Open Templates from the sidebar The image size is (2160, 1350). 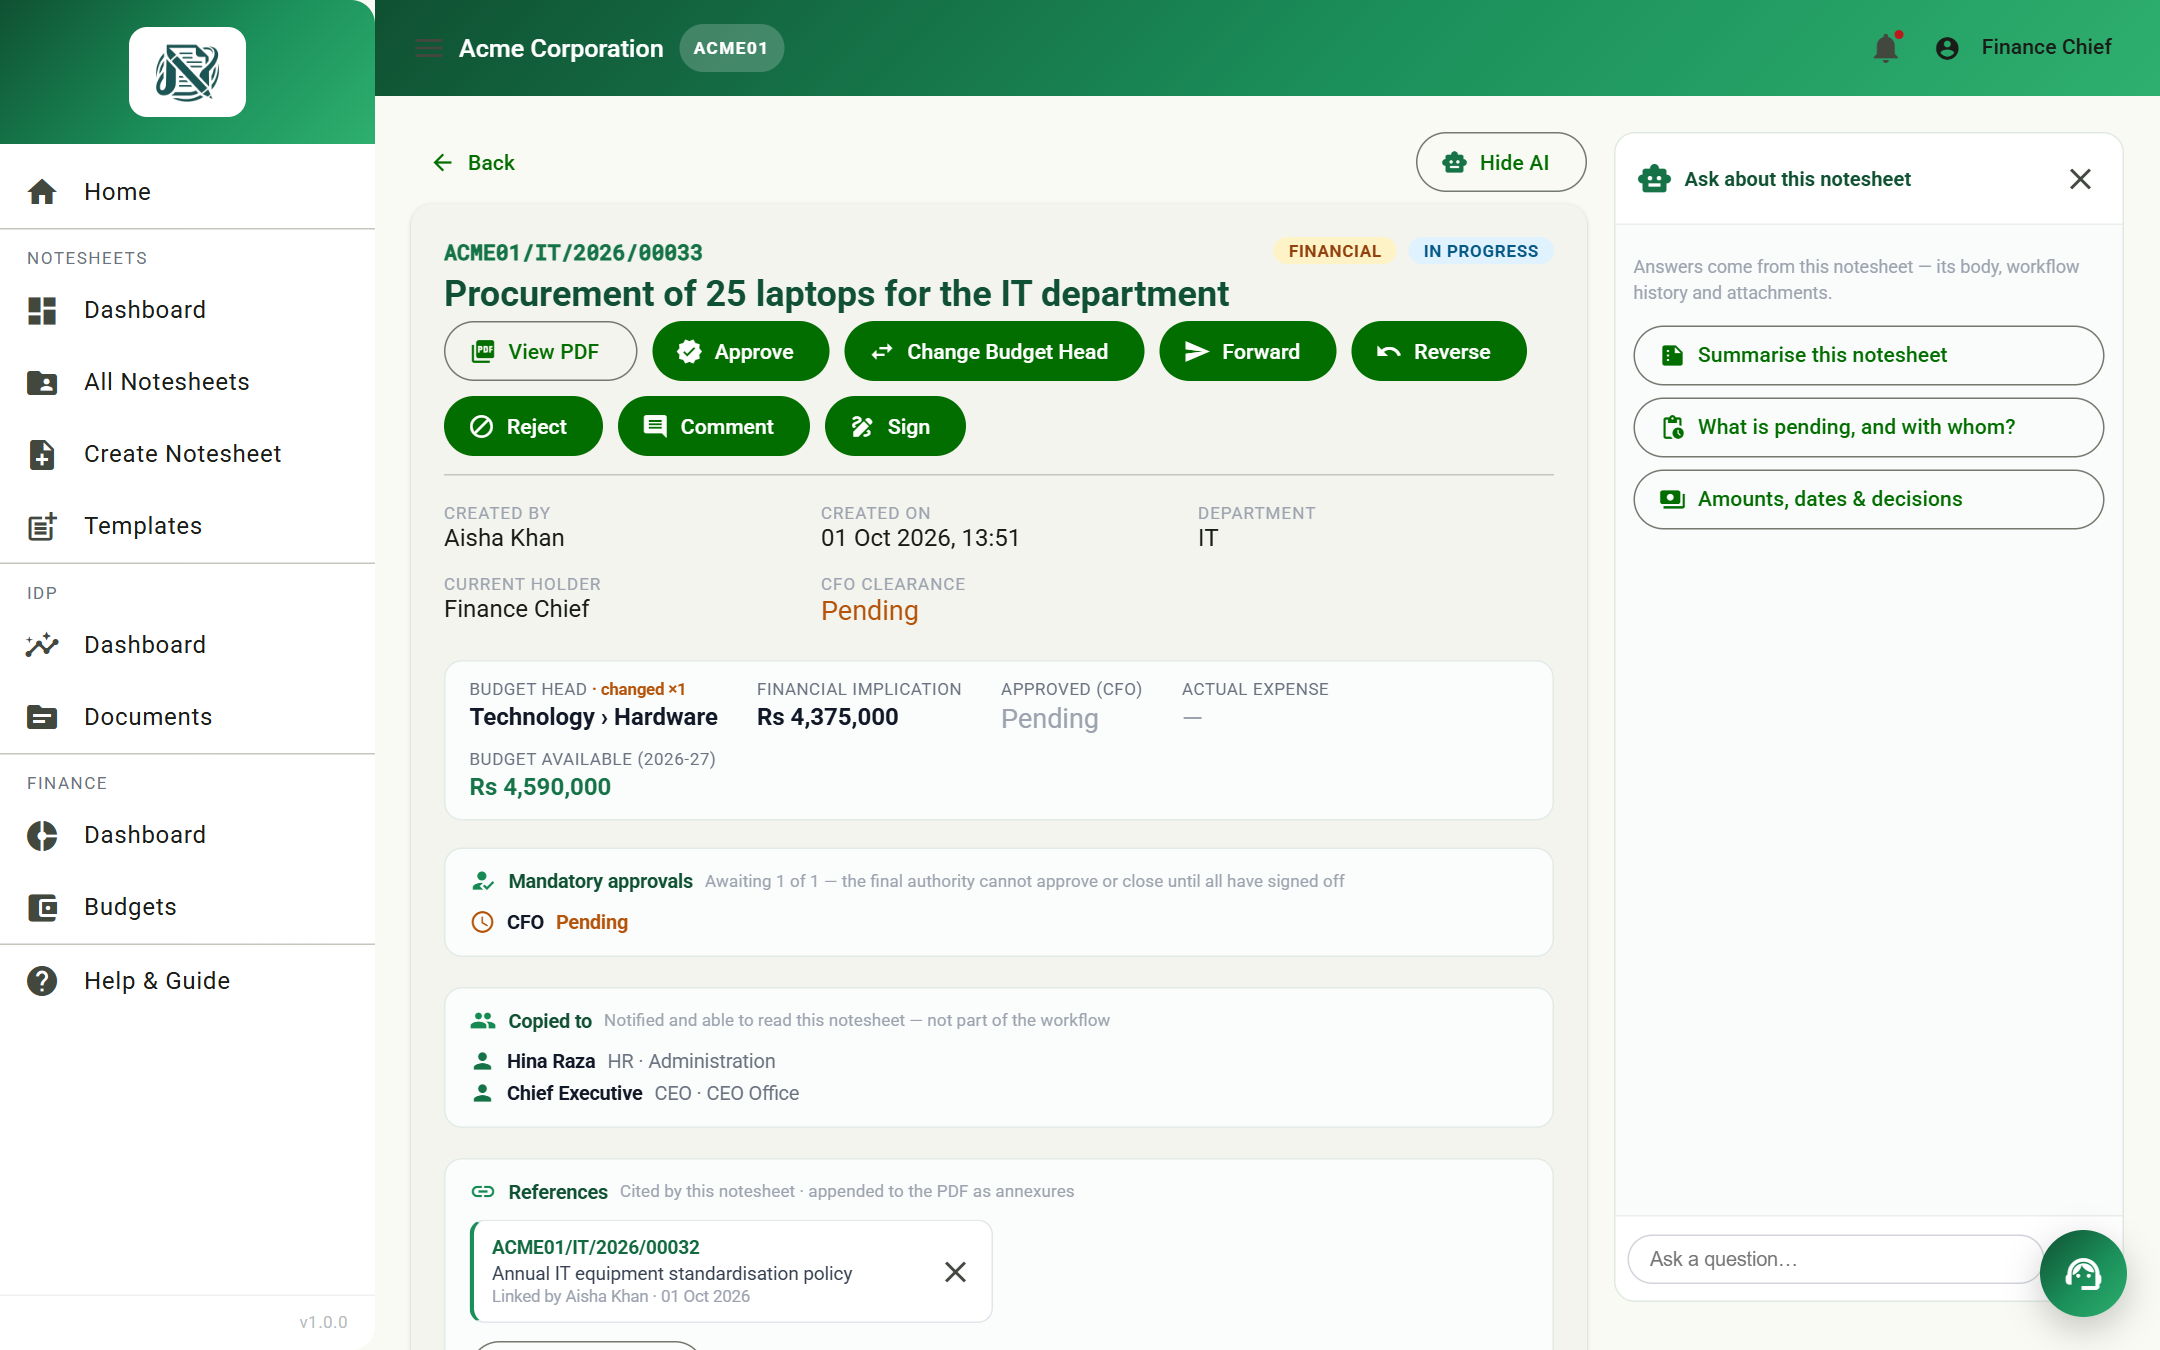(187, 526)
